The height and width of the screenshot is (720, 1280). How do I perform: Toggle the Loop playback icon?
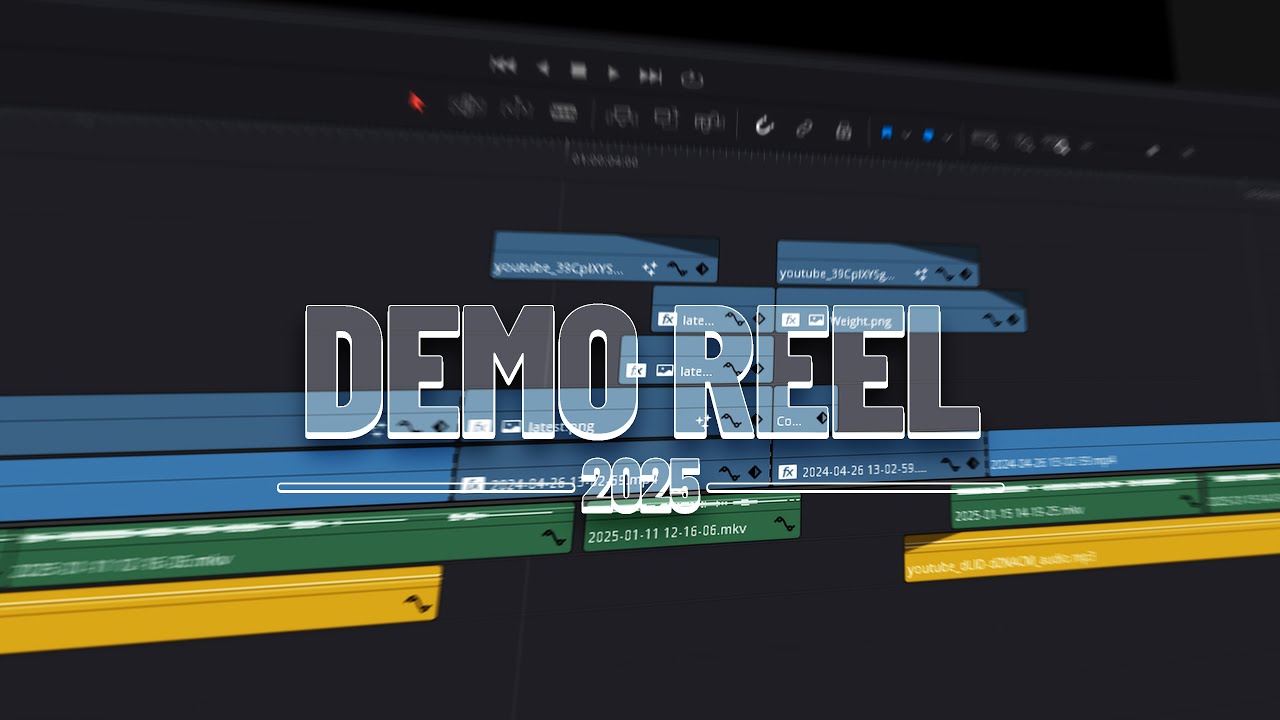pyautogui.click(x=692, y=78)
